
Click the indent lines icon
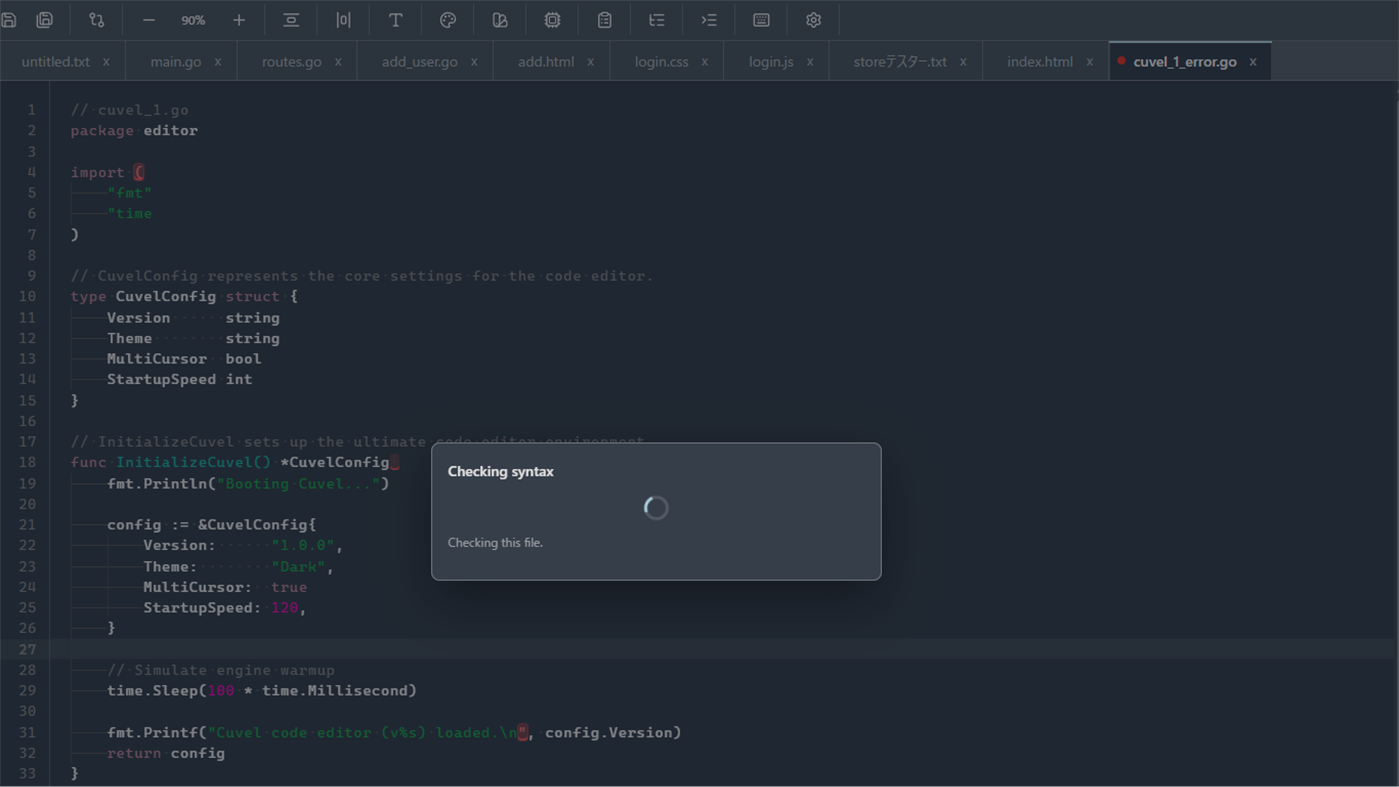point(709,20)
